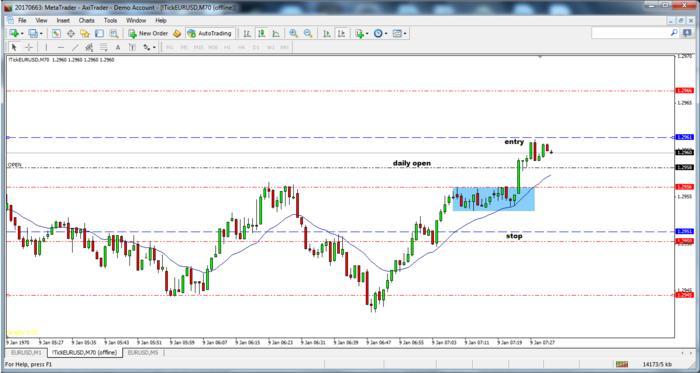Click the 'stop' chart label
This screenshot has width=700, height=373.
point(514,236)
